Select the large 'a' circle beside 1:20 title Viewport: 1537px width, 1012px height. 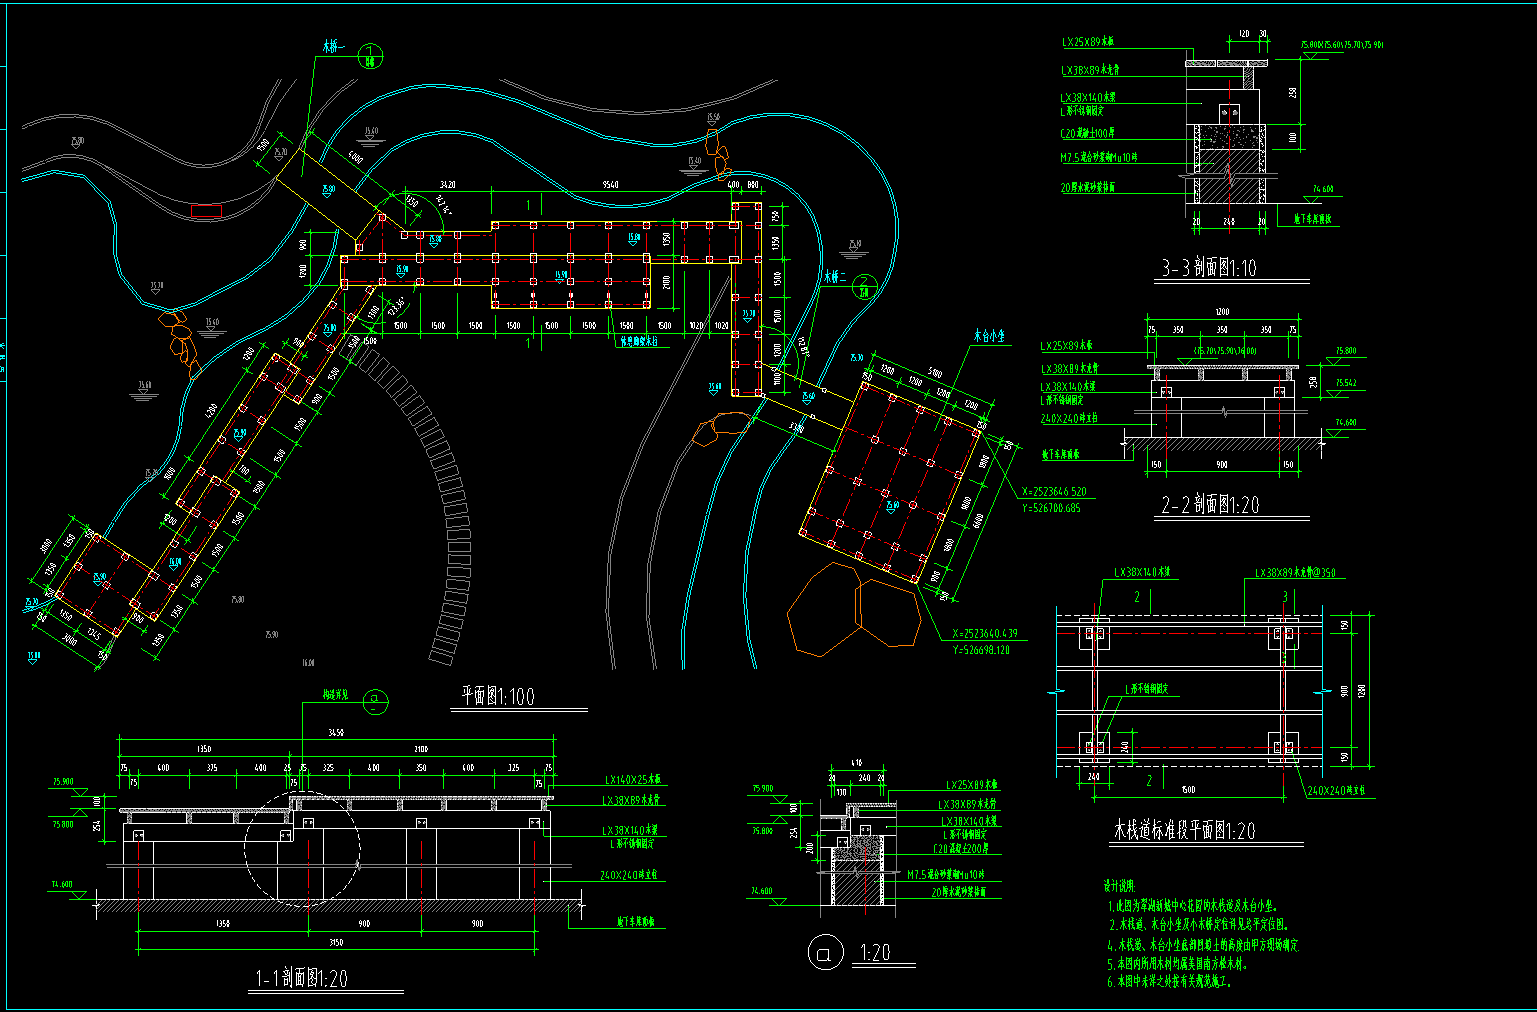click(826, 952)
